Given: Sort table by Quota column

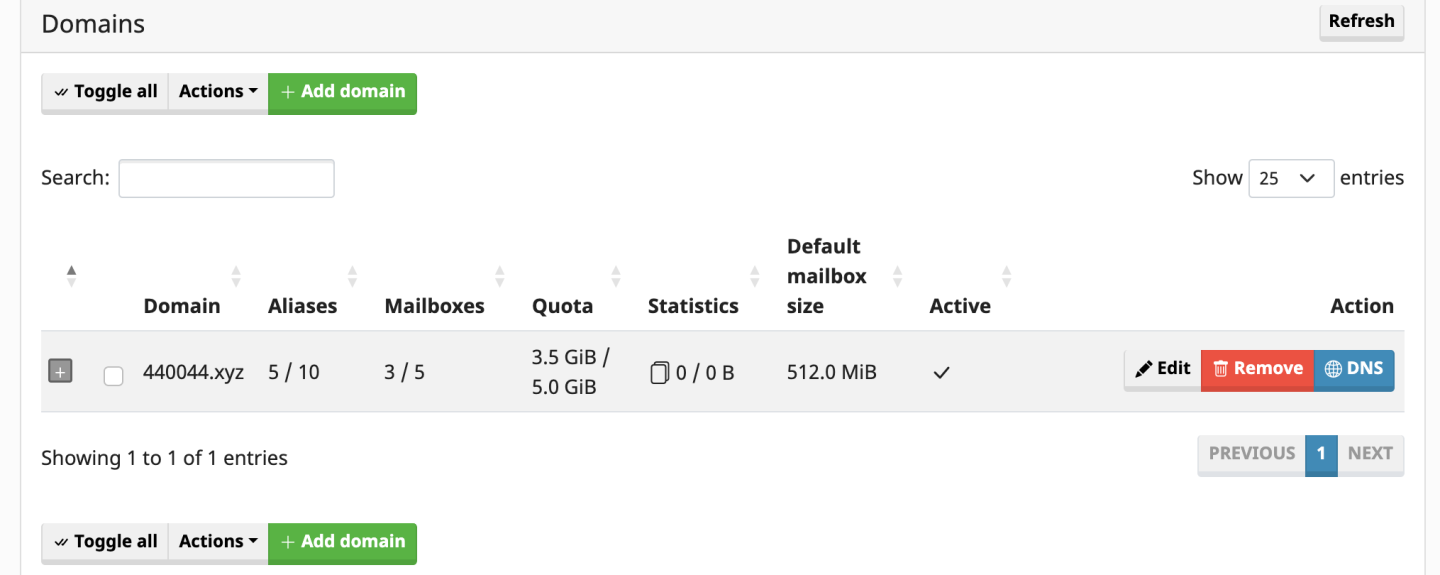Looking at the screenshot, I should (x=616, y=276).
